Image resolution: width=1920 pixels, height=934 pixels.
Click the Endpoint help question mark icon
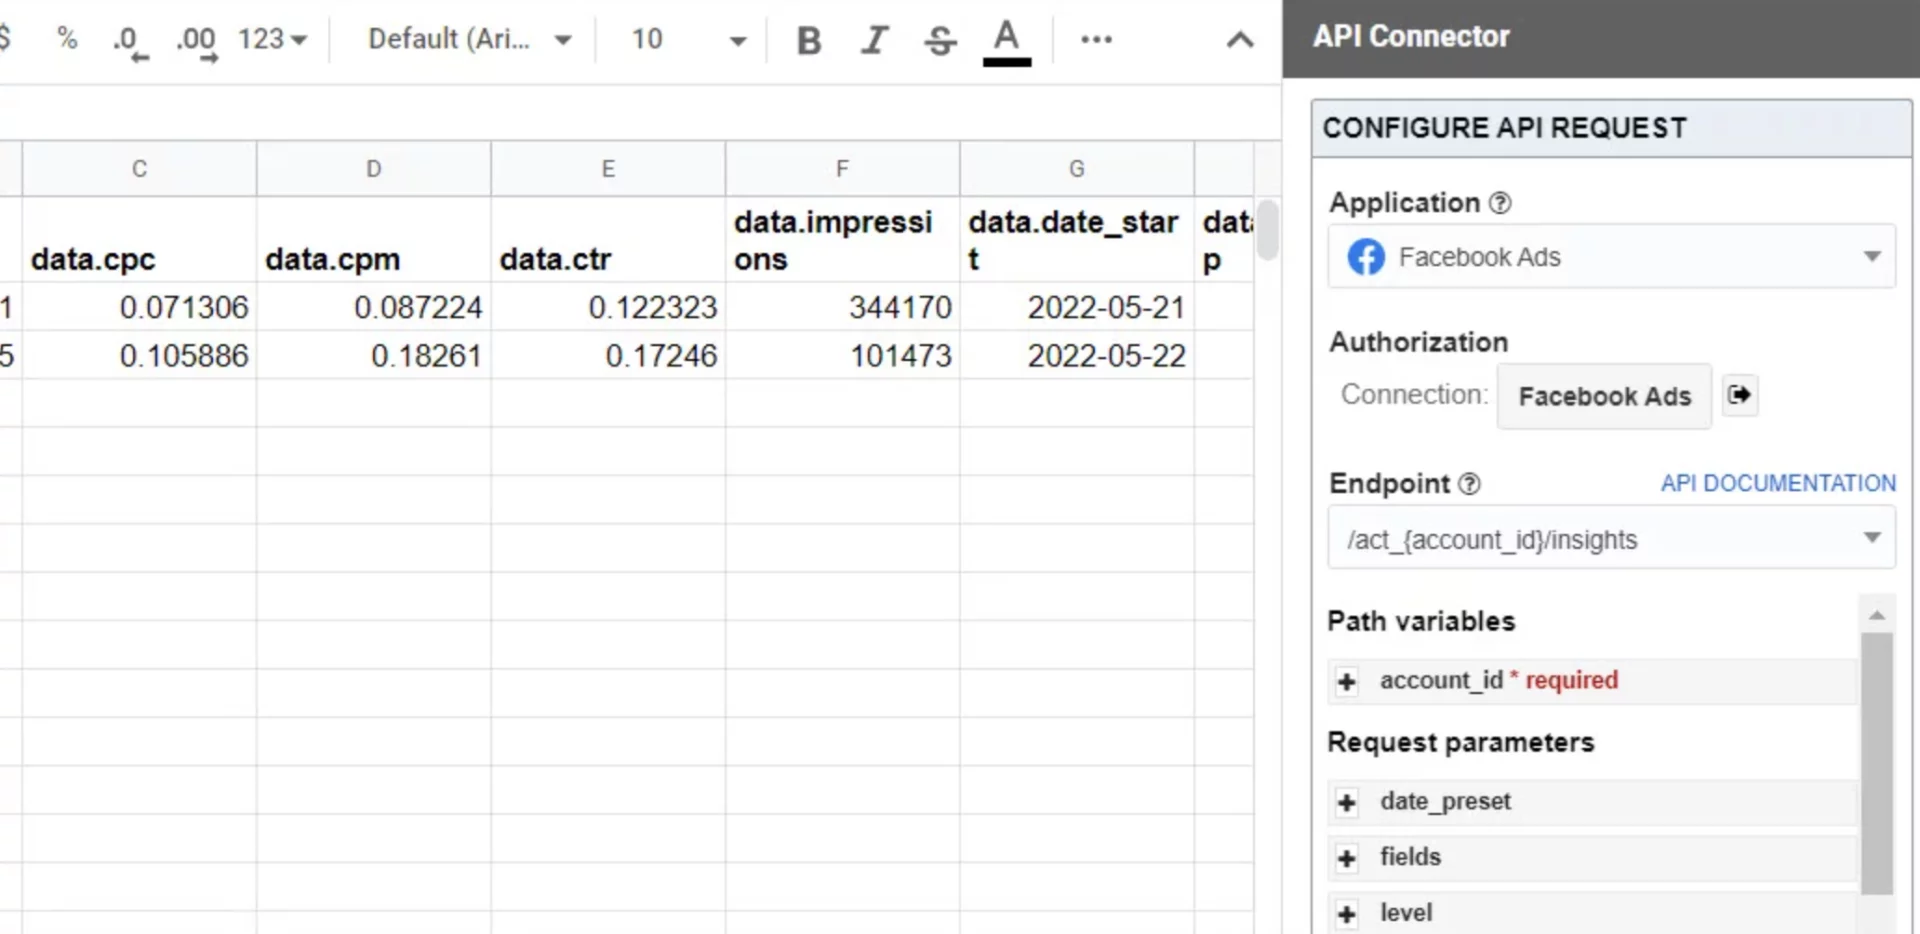[1469, 484]
